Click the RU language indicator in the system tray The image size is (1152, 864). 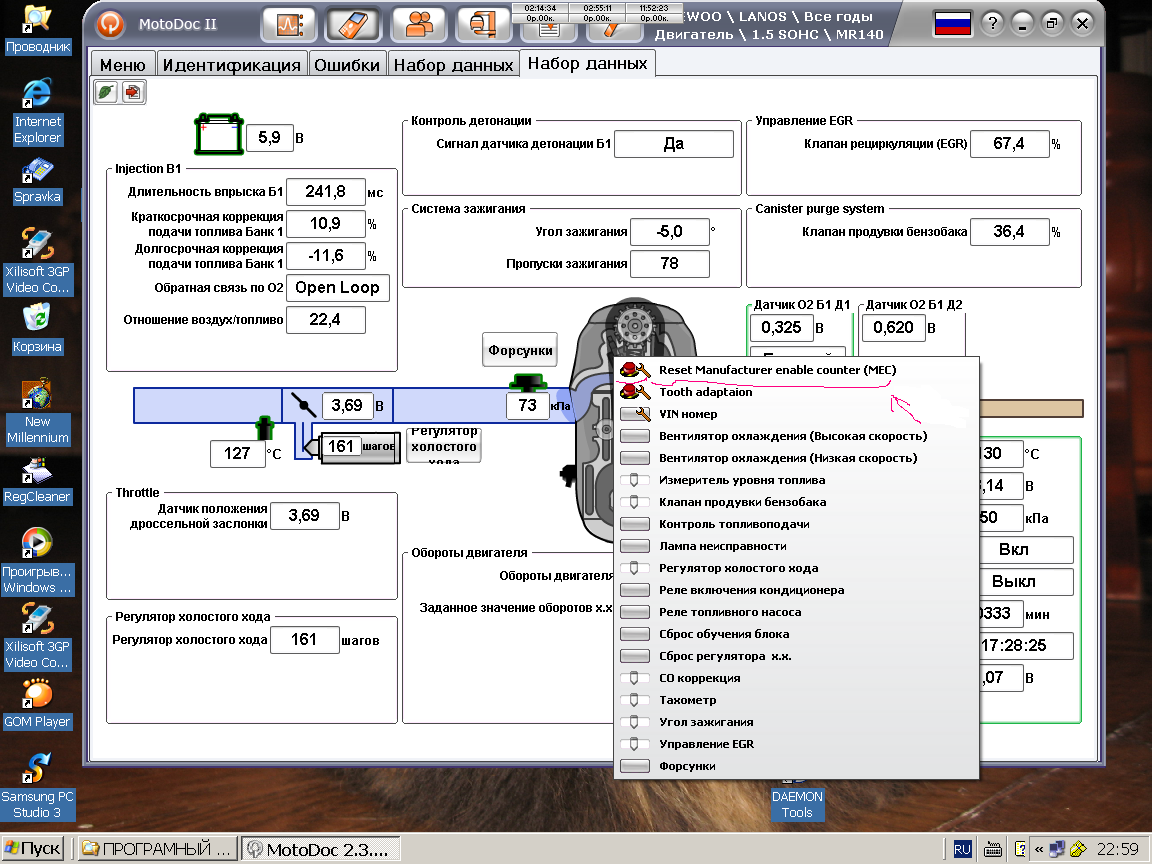click(x=961, y=848)
